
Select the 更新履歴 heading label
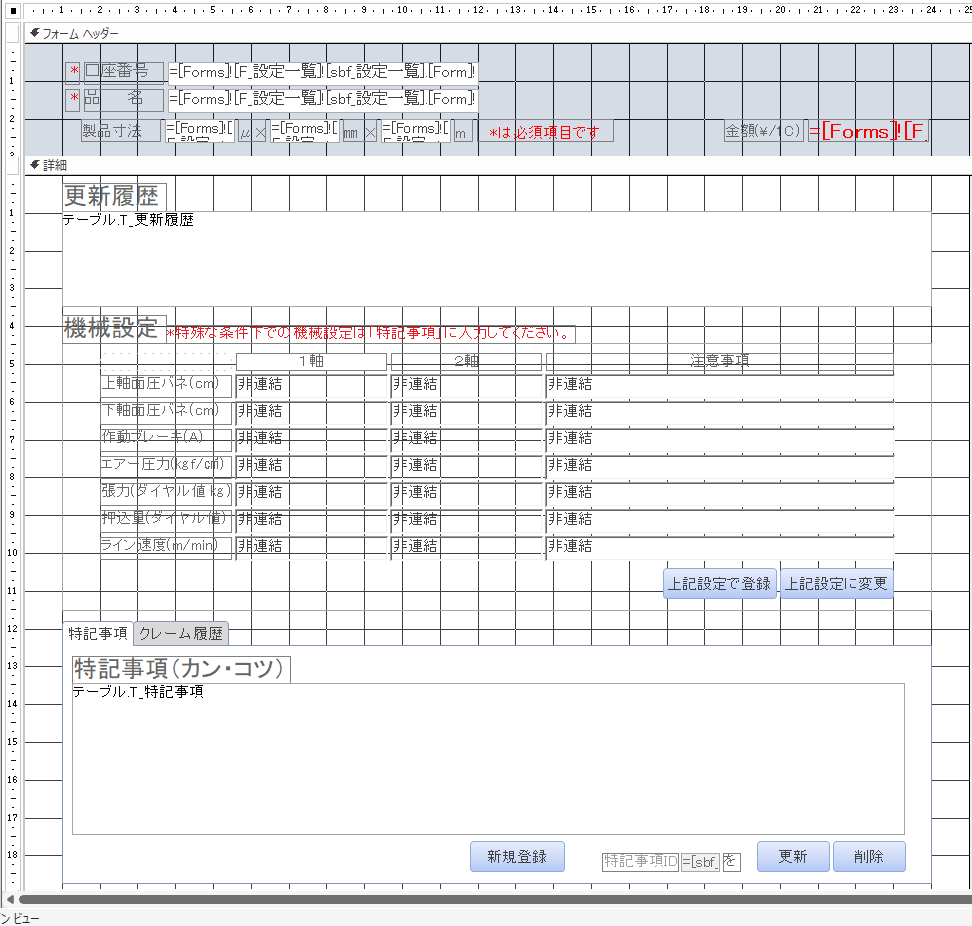(x=114, y=196)
